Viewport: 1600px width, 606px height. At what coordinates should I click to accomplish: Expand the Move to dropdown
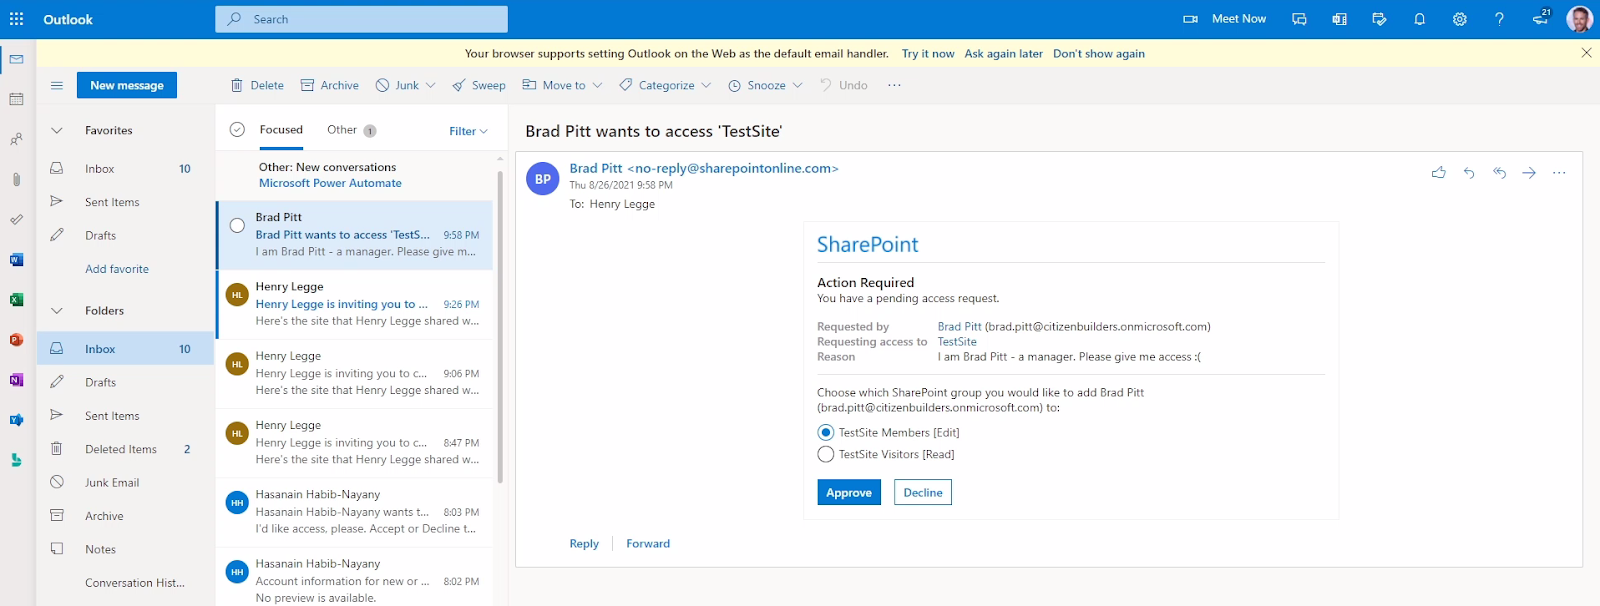(x=598, y=85)
